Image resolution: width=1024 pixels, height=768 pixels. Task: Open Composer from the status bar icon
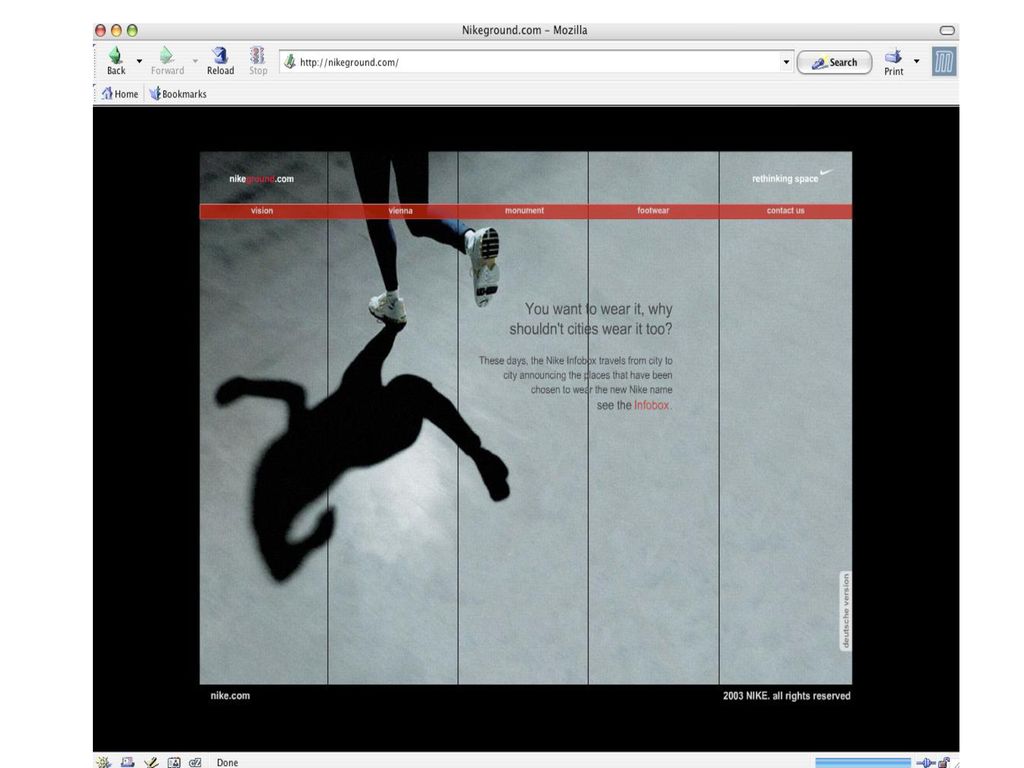click(x=151, y=762)
